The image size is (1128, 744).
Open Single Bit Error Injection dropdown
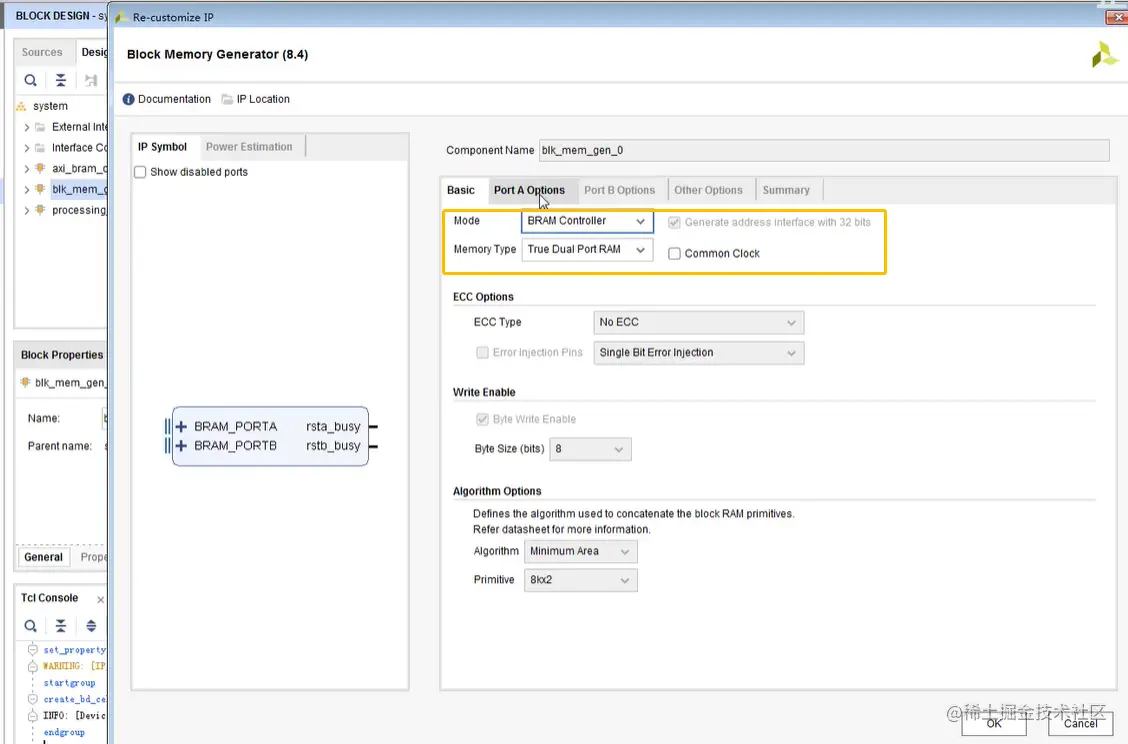click(x=699, y=353)
